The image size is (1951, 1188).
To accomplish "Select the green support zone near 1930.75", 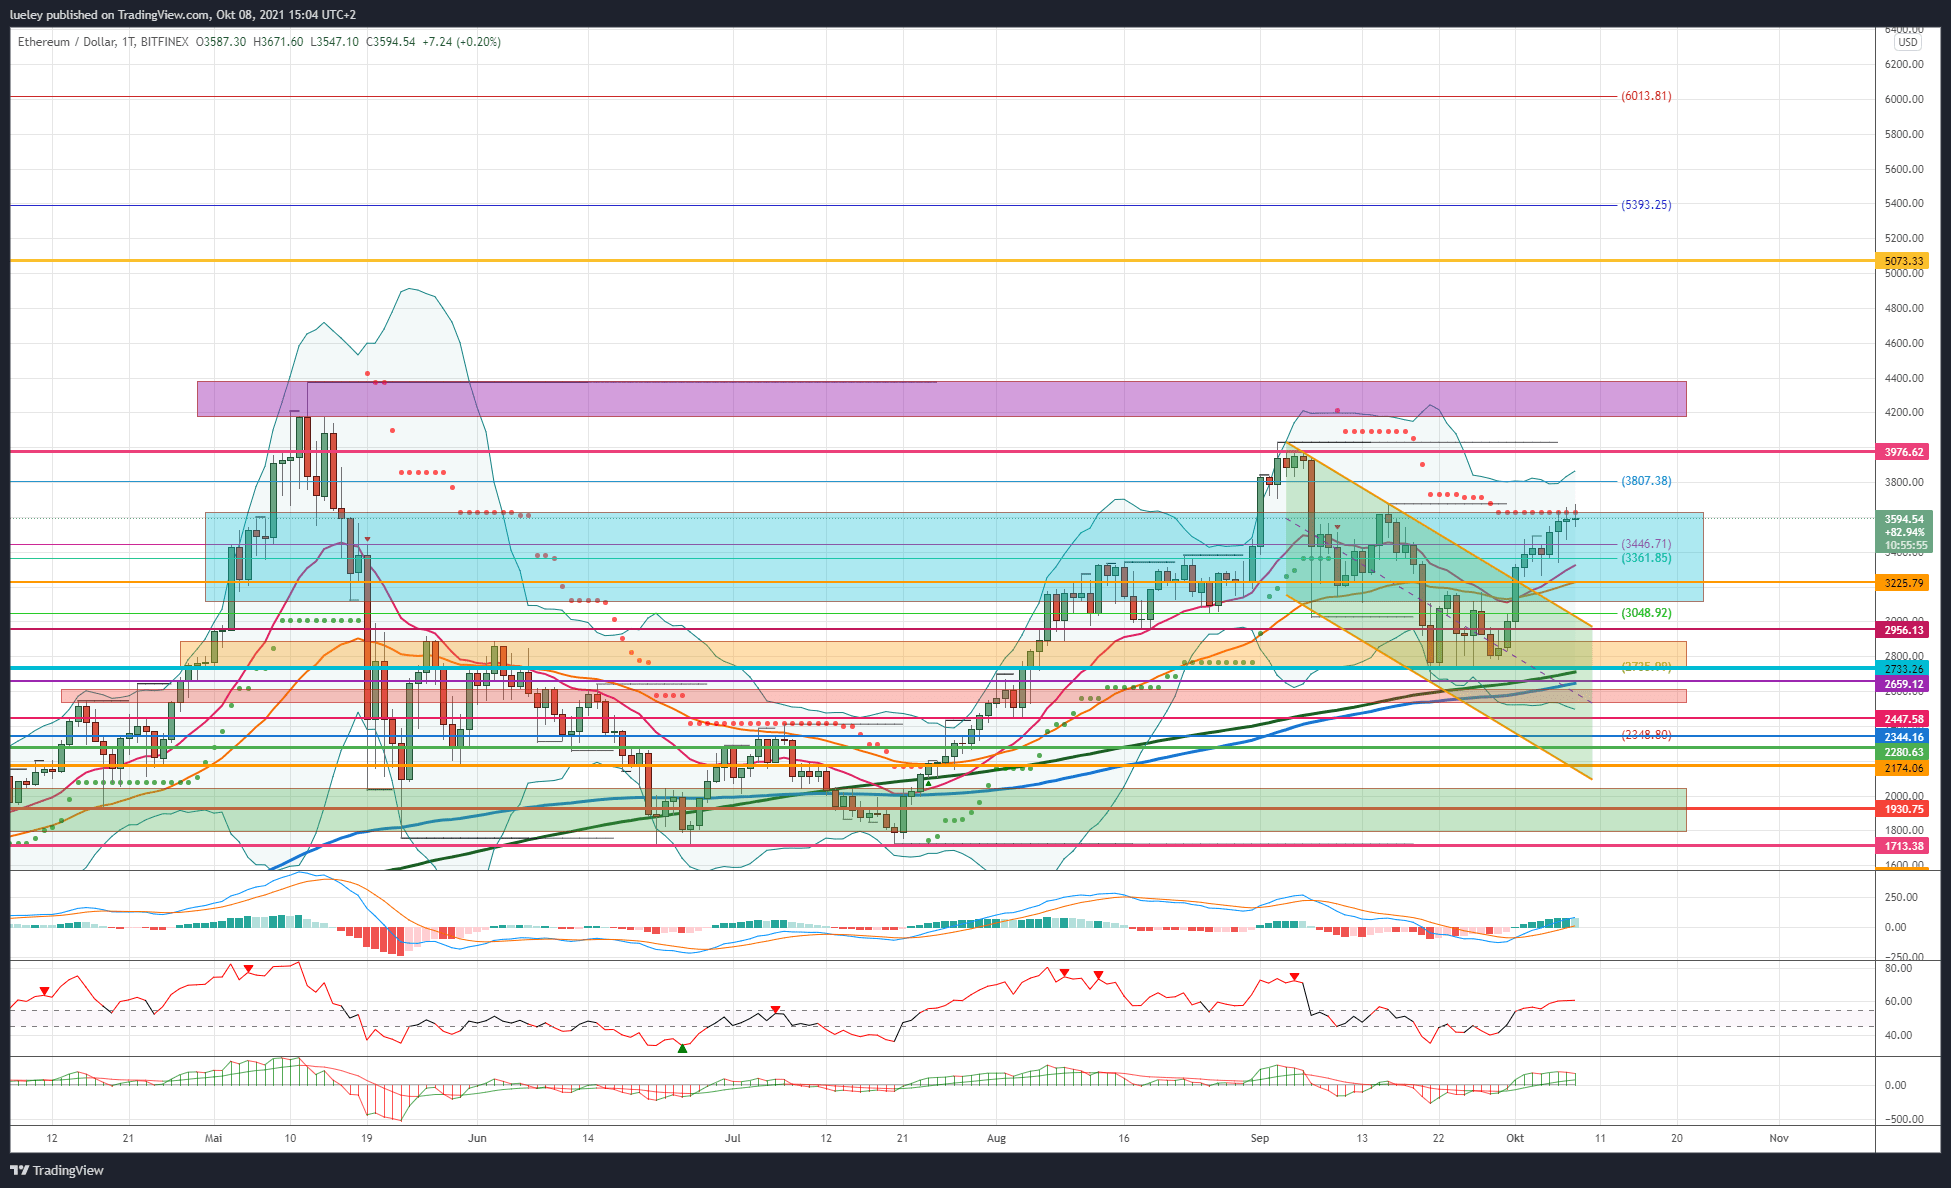I will (848, 810).
